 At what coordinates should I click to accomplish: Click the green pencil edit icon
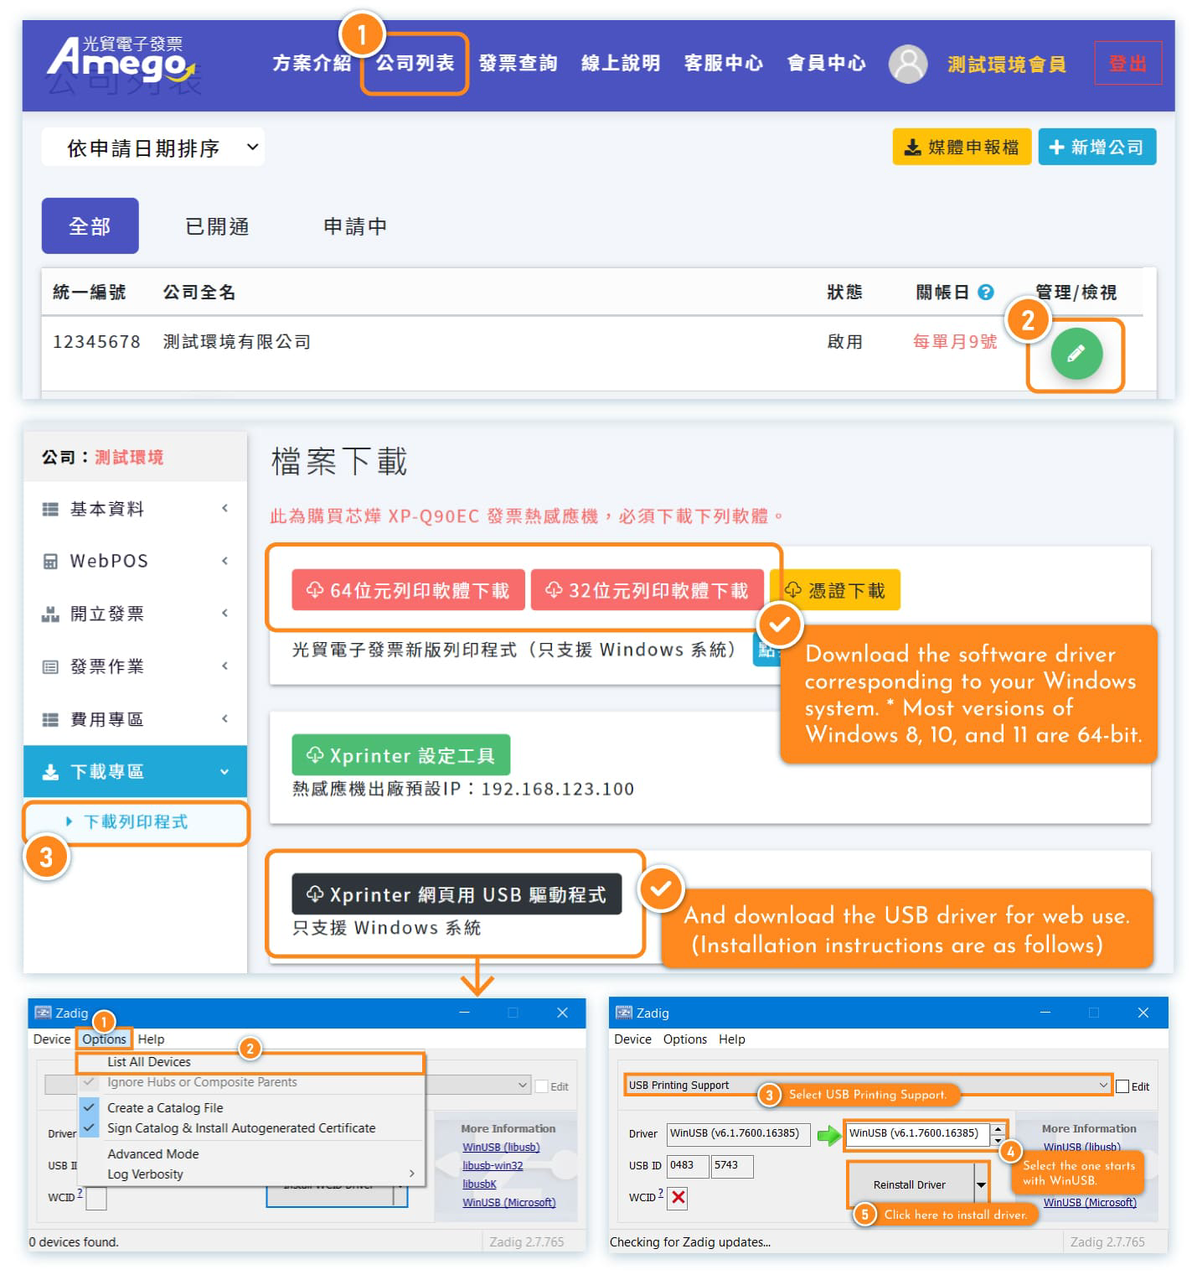pyautogui.click(x=1076, y=354)
